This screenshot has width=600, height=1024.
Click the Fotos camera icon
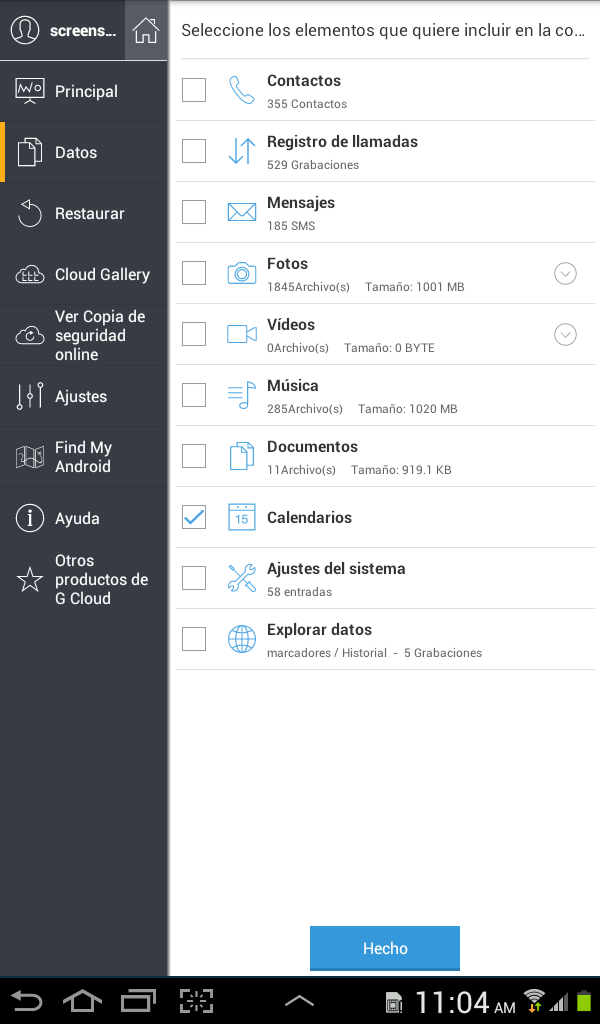pyautogui.click(x=242, y=273)
